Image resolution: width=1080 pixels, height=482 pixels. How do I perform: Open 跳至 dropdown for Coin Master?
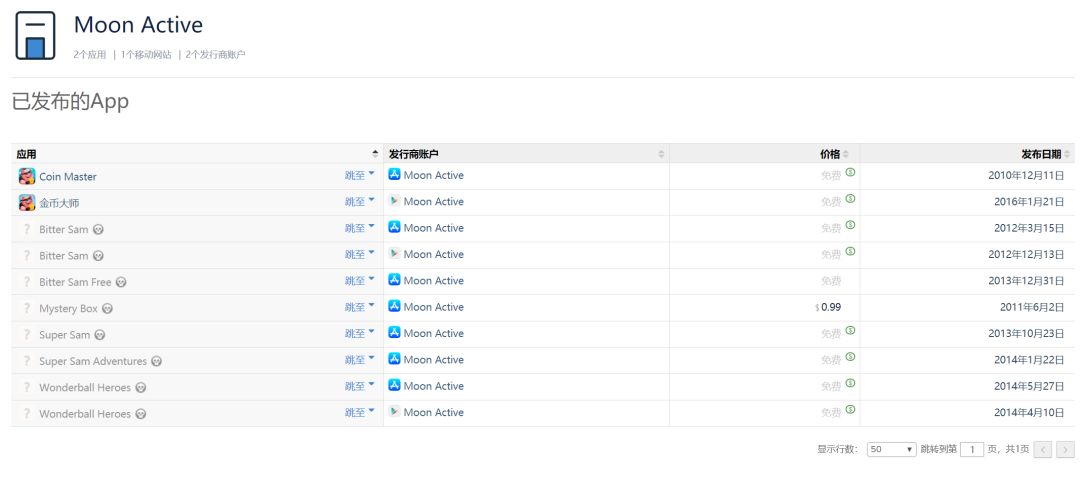[359, 175]
